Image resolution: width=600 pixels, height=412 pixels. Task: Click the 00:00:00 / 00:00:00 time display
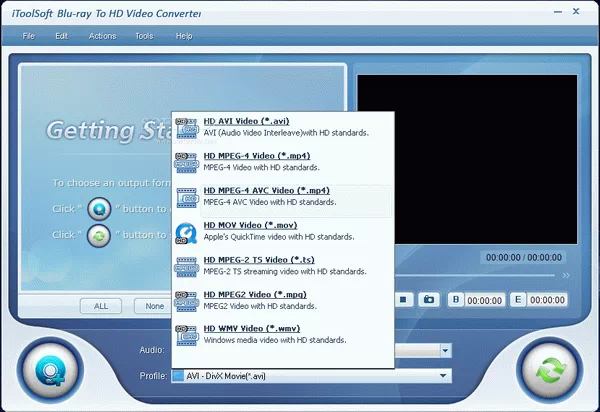[x=524, y=257]
